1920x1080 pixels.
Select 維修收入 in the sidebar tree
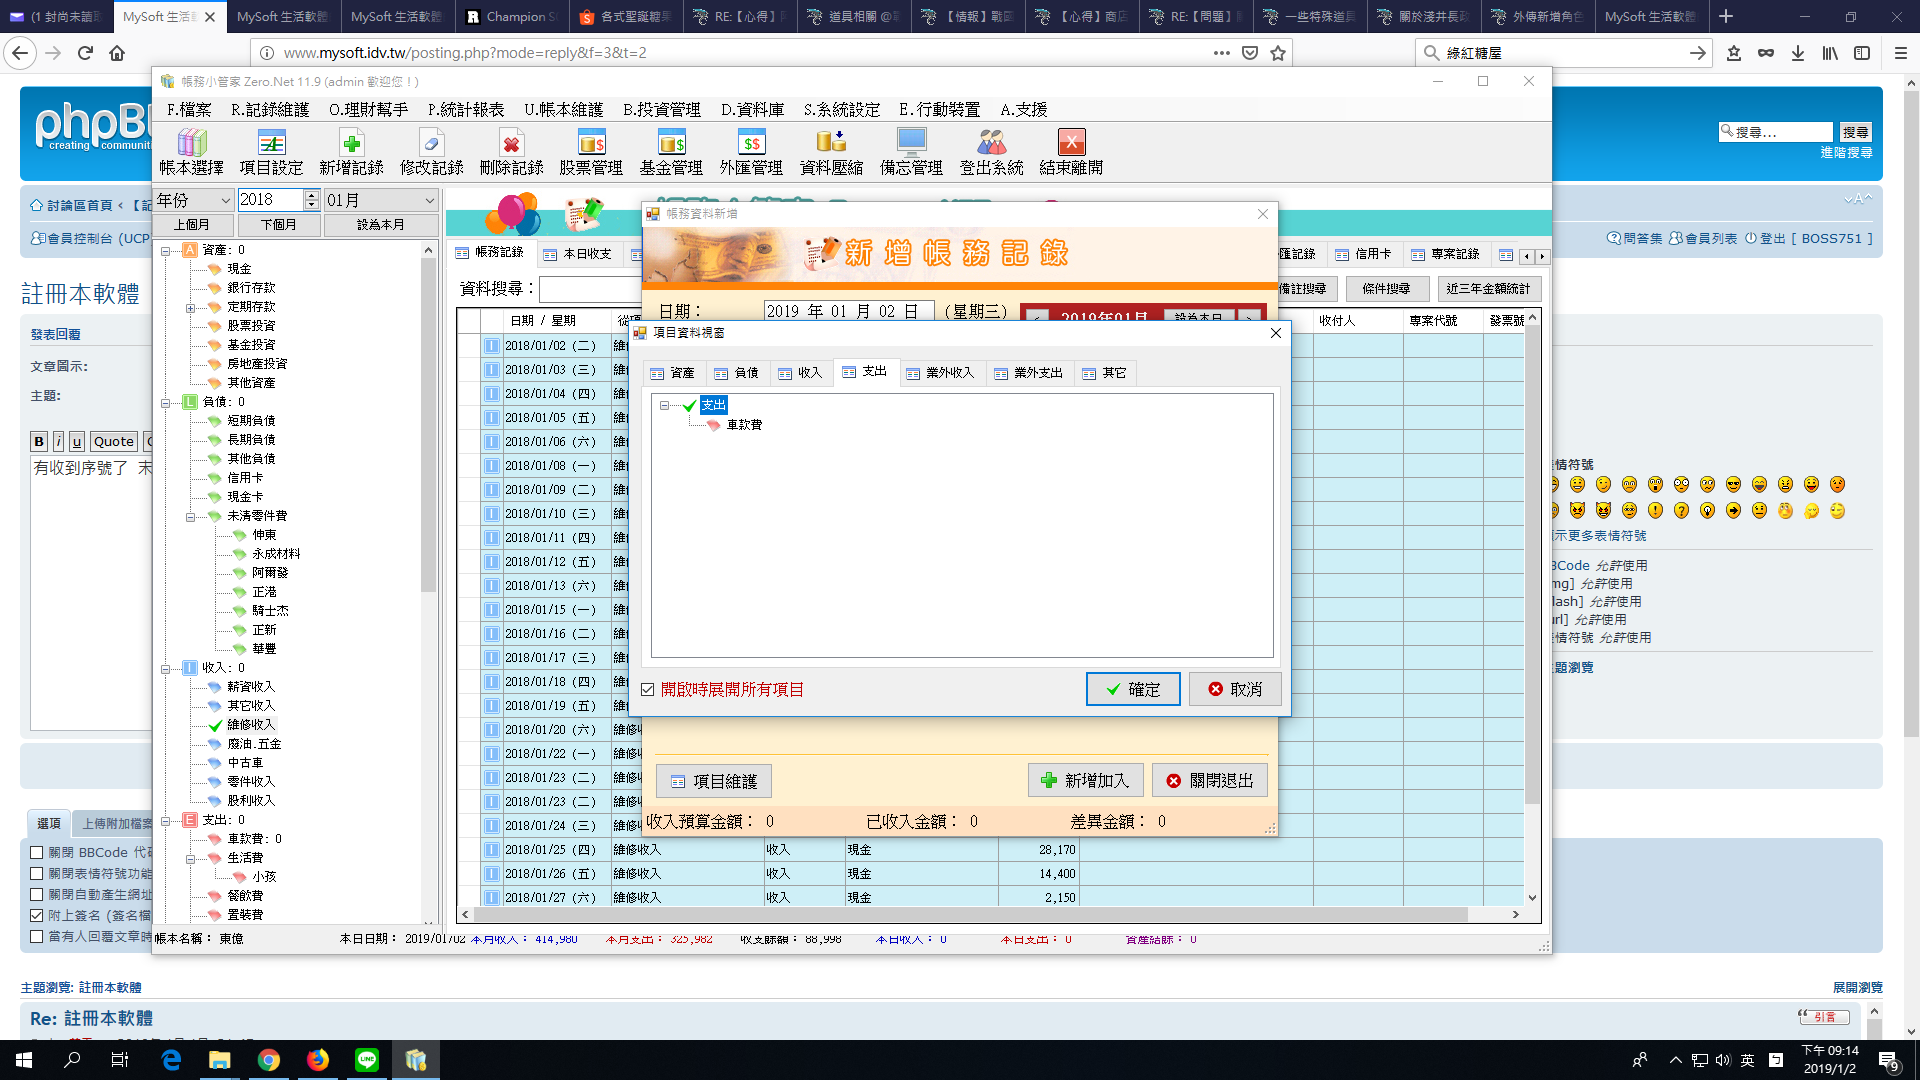(250, 725)
